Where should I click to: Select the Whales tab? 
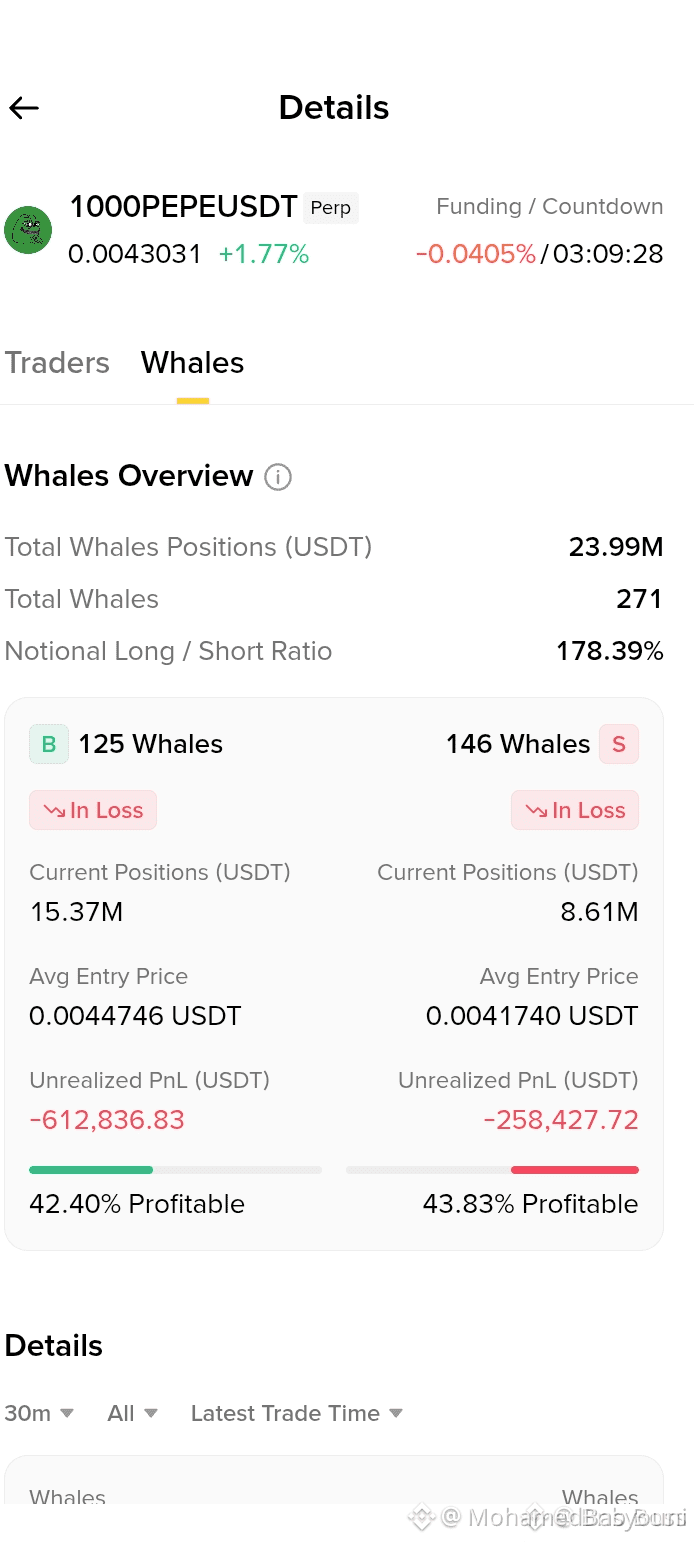[x=193, y=362]
